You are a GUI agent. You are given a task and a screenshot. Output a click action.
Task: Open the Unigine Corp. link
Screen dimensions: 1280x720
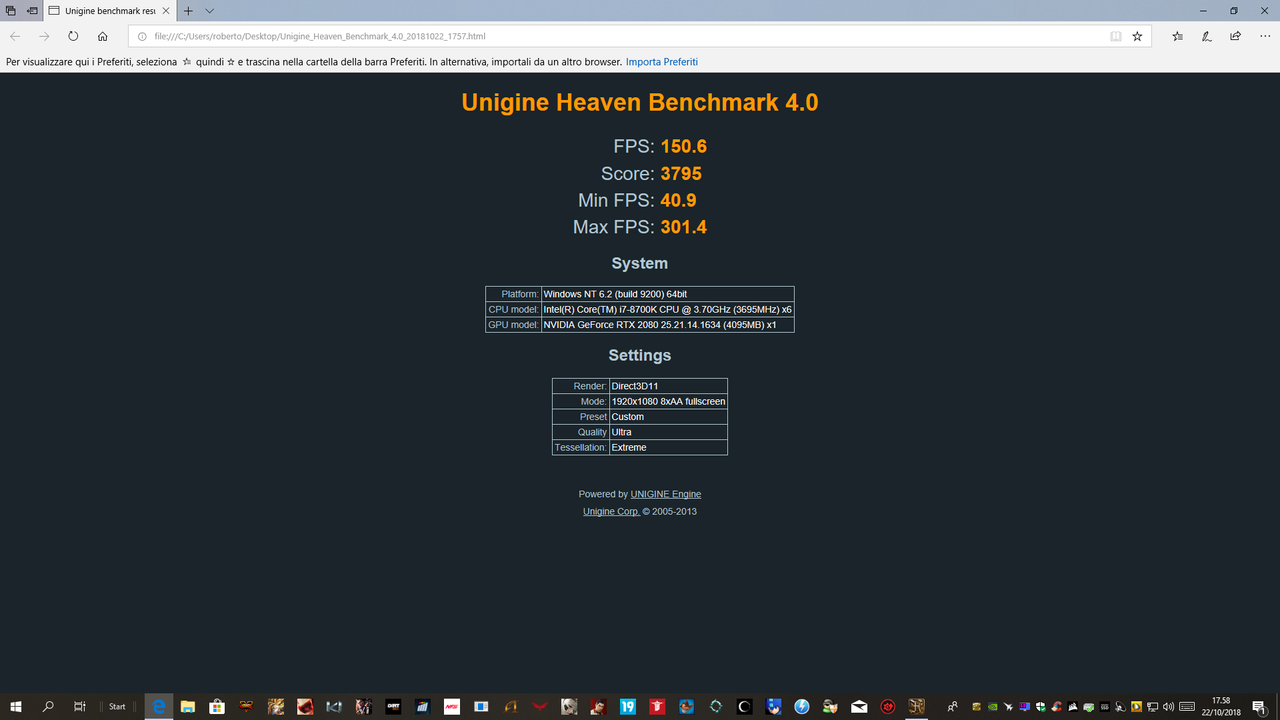(x=611, y=511)
